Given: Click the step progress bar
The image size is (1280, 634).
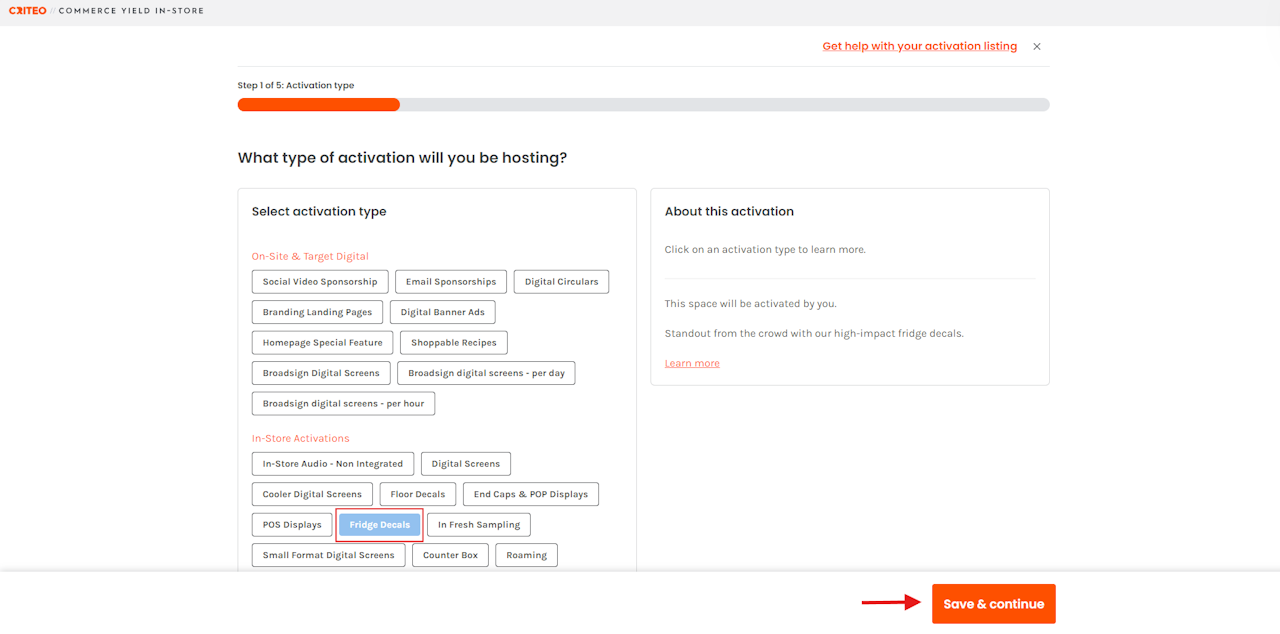Looking at the screenshot, I should (643, 105).
